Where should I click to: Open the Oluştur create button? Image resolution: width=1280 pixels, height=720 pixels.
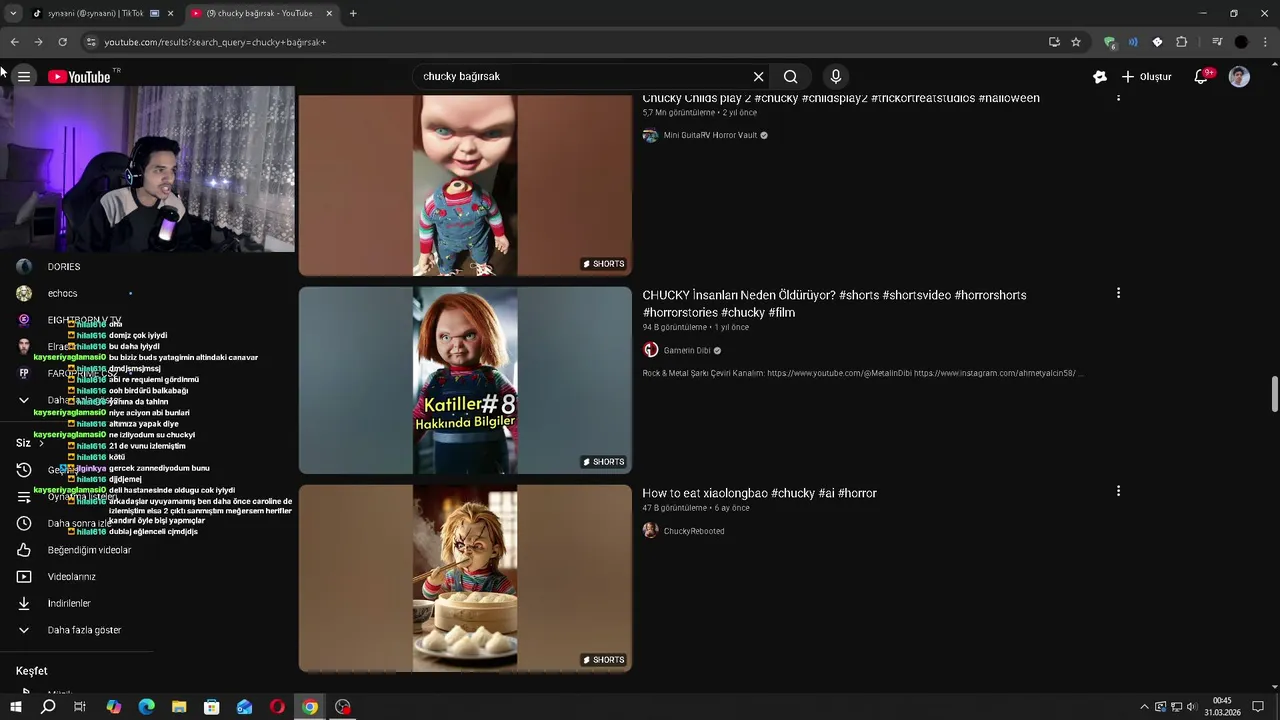(x=1146, y=77)
